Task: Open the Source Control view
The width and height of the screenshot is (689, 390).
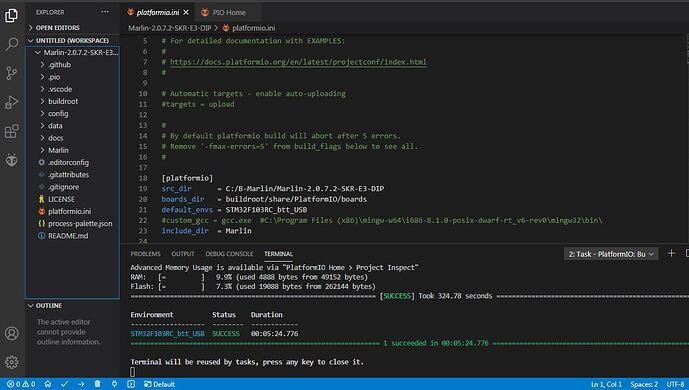Action: (11, 73)
